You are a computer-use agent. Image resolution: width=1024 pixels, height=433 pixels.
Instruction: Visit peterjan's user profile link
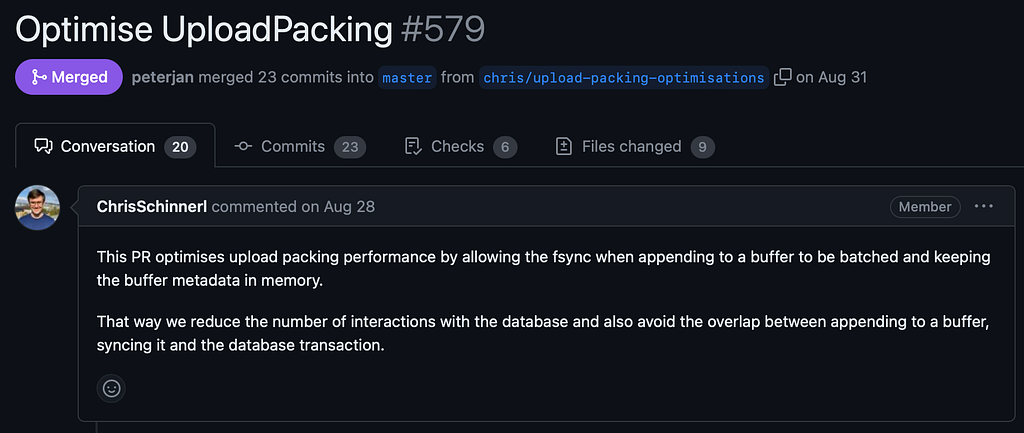[163, 77]
